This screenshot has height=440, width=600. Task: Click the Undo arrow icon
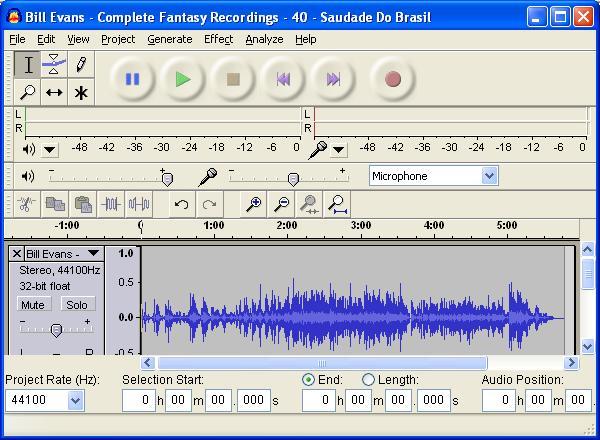pos(182,204)
